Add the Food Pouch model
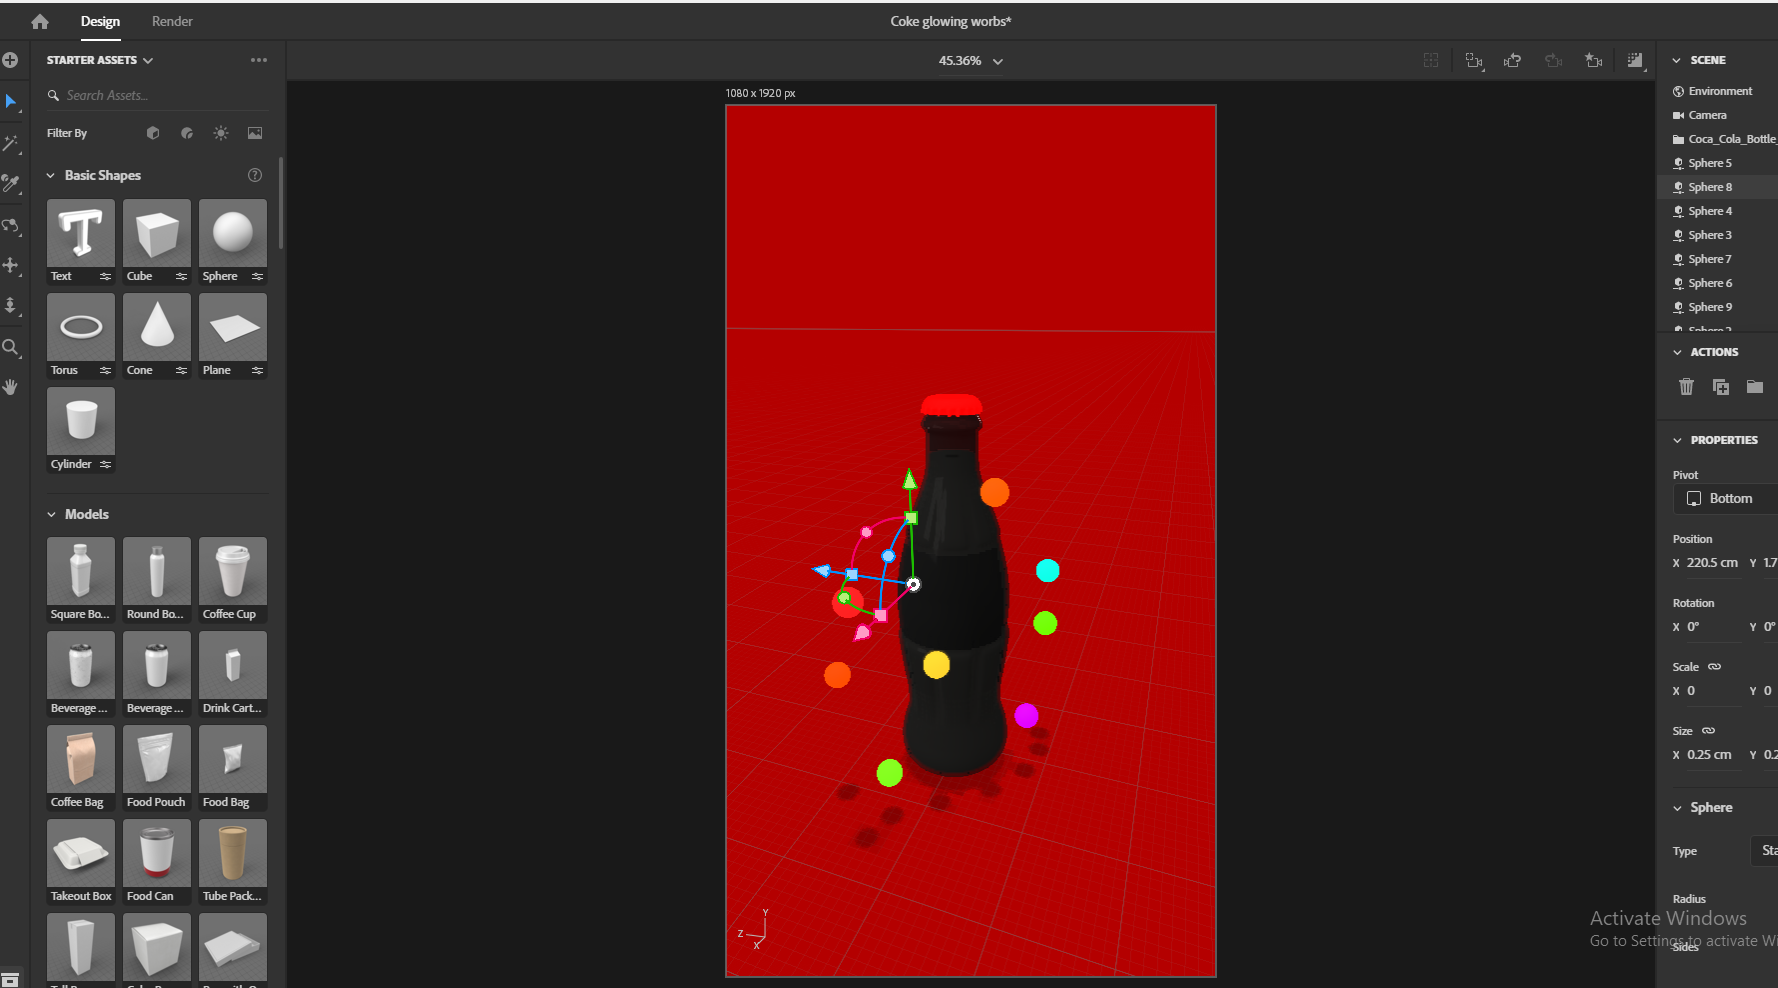This screenshot has width=1778, height=988. pos(157,767)
